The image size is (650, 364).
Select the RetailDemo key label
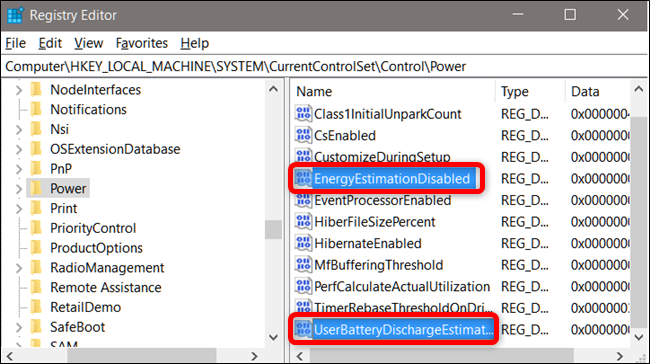85,307
